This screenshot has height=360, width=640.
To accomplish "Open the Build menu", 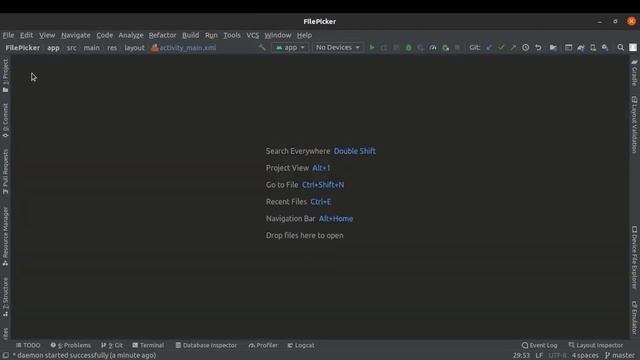I will 190,35.
